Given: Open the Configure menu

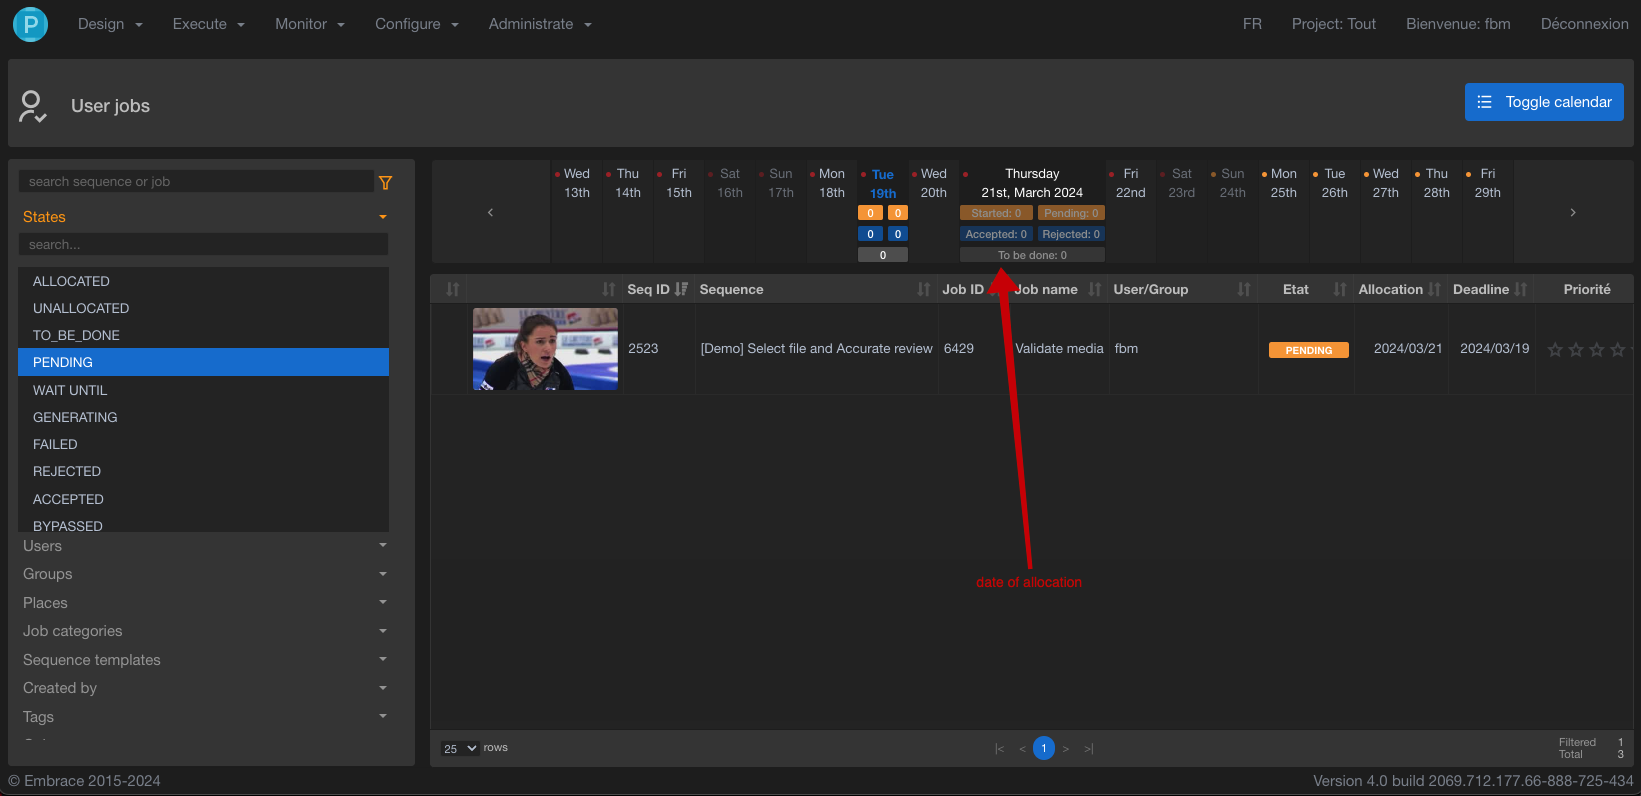Looking at the screenshot, I should [417, 24].
